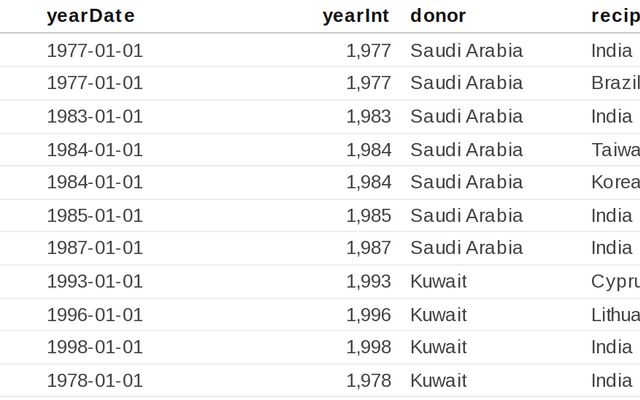640x400 pixels.
Task: Select the 1983-01-01 date cell
Action: (95, 116)
